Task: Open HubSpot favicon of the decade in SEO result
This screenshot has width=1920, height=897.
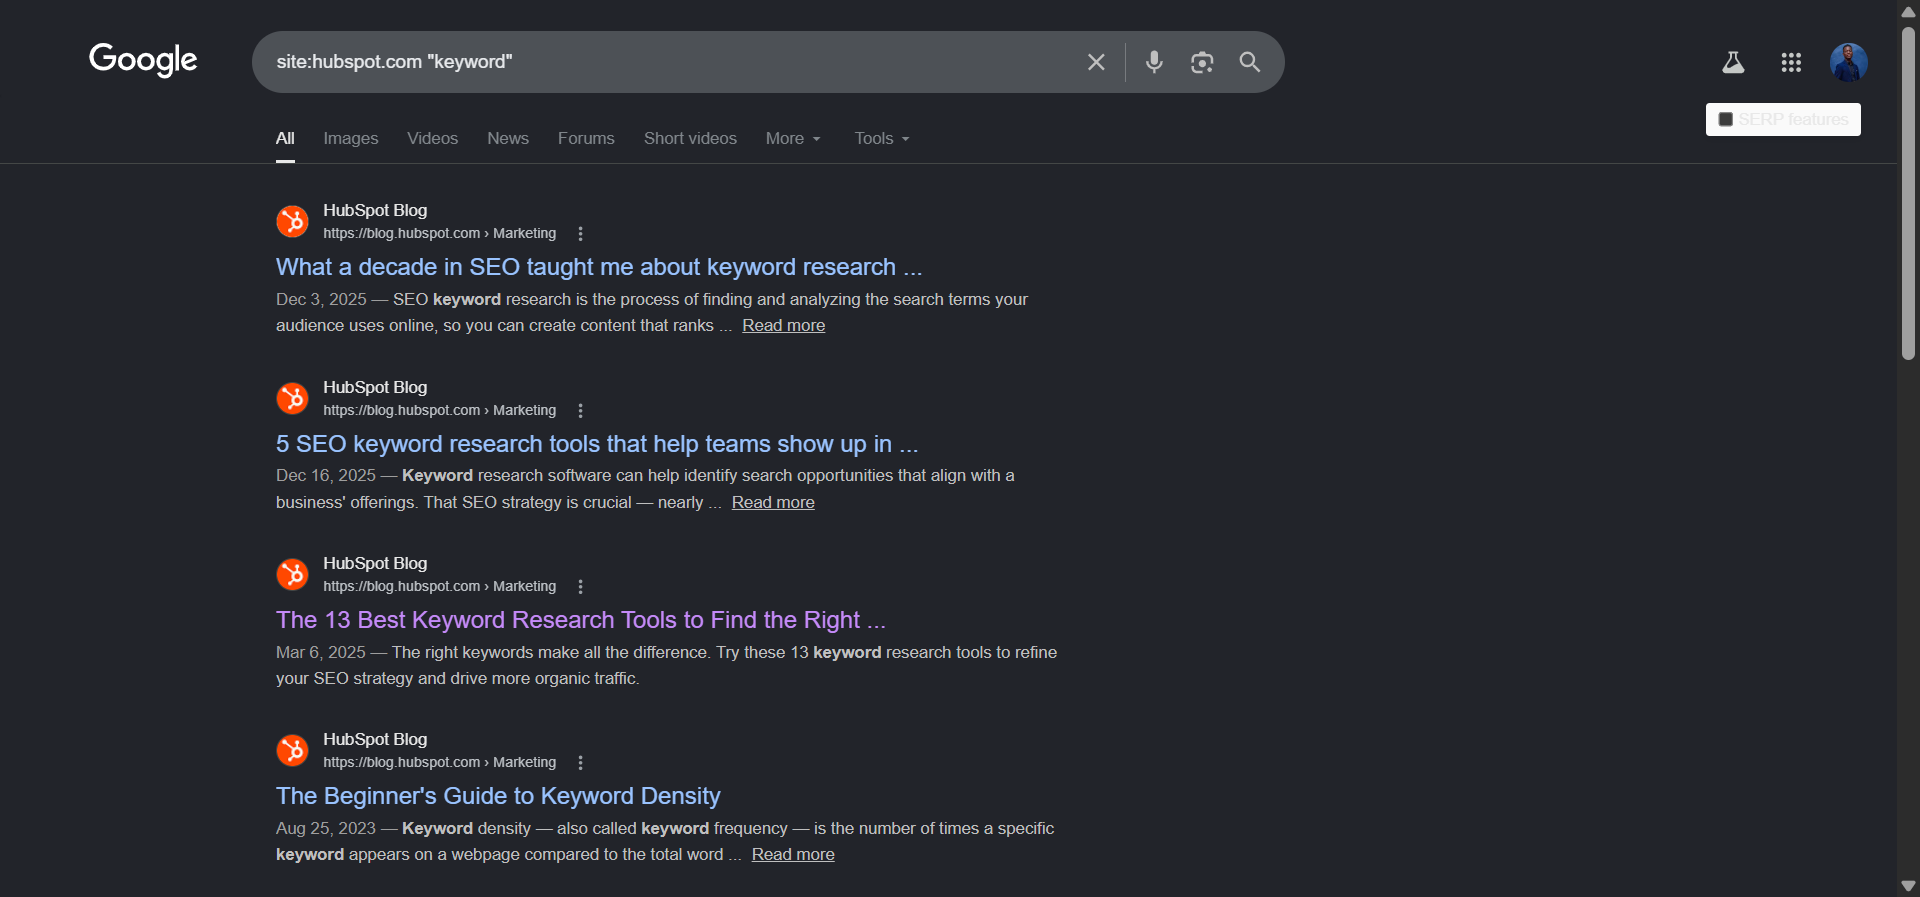Action: point(292,221)
